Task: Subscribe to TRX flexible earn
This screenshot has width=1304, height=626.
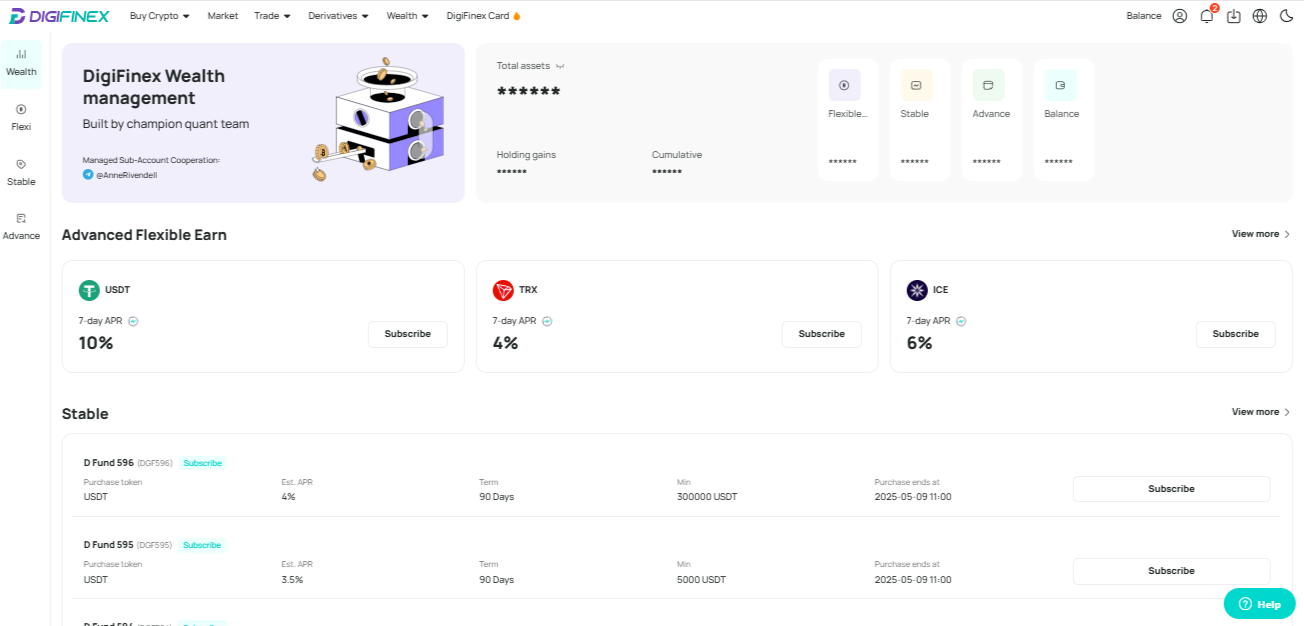Action: tap(821, 334)
